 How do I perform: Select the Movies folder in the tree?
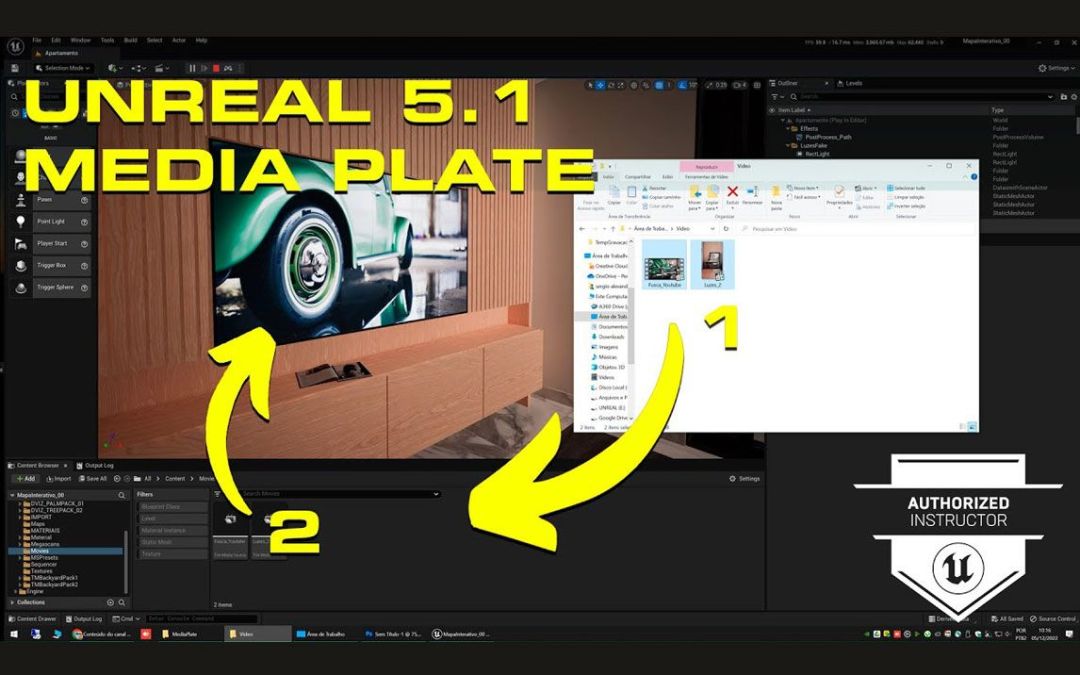tap(65, 551)
